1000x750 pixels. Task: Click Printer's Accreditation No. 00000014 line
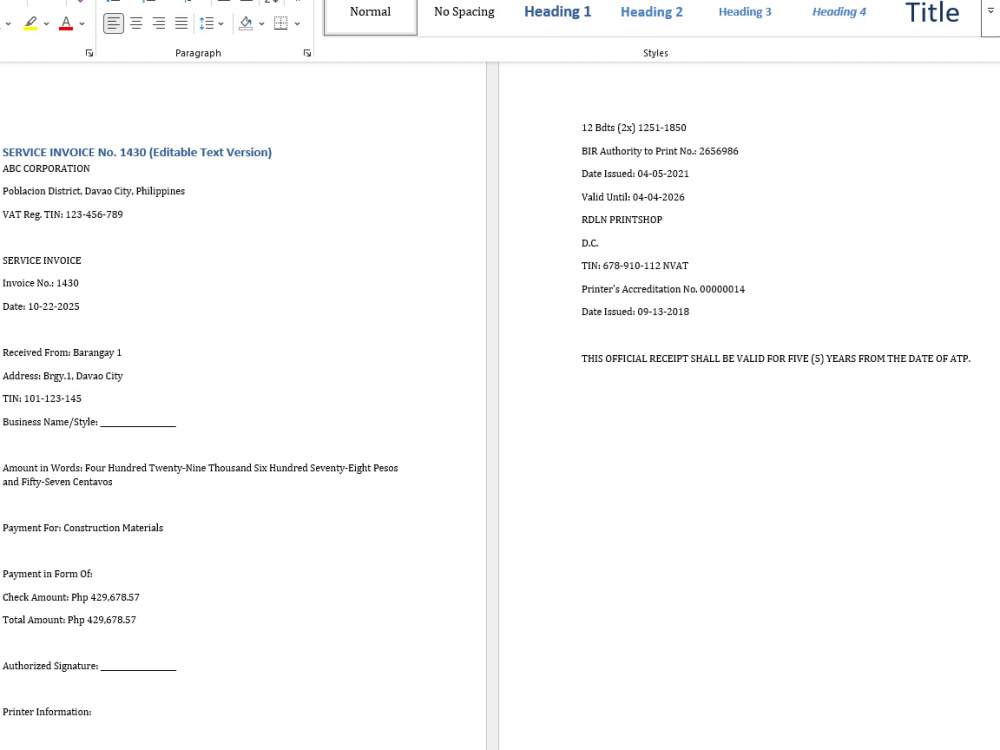point(663,289)
